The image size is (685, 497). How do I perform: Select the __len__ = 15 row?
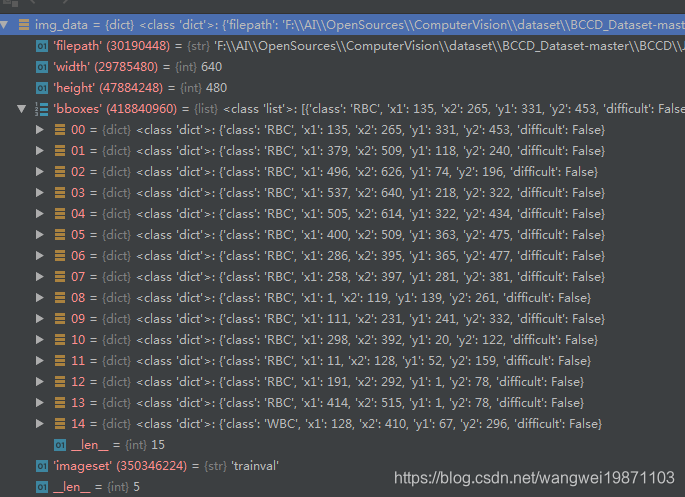pos(342,445)
